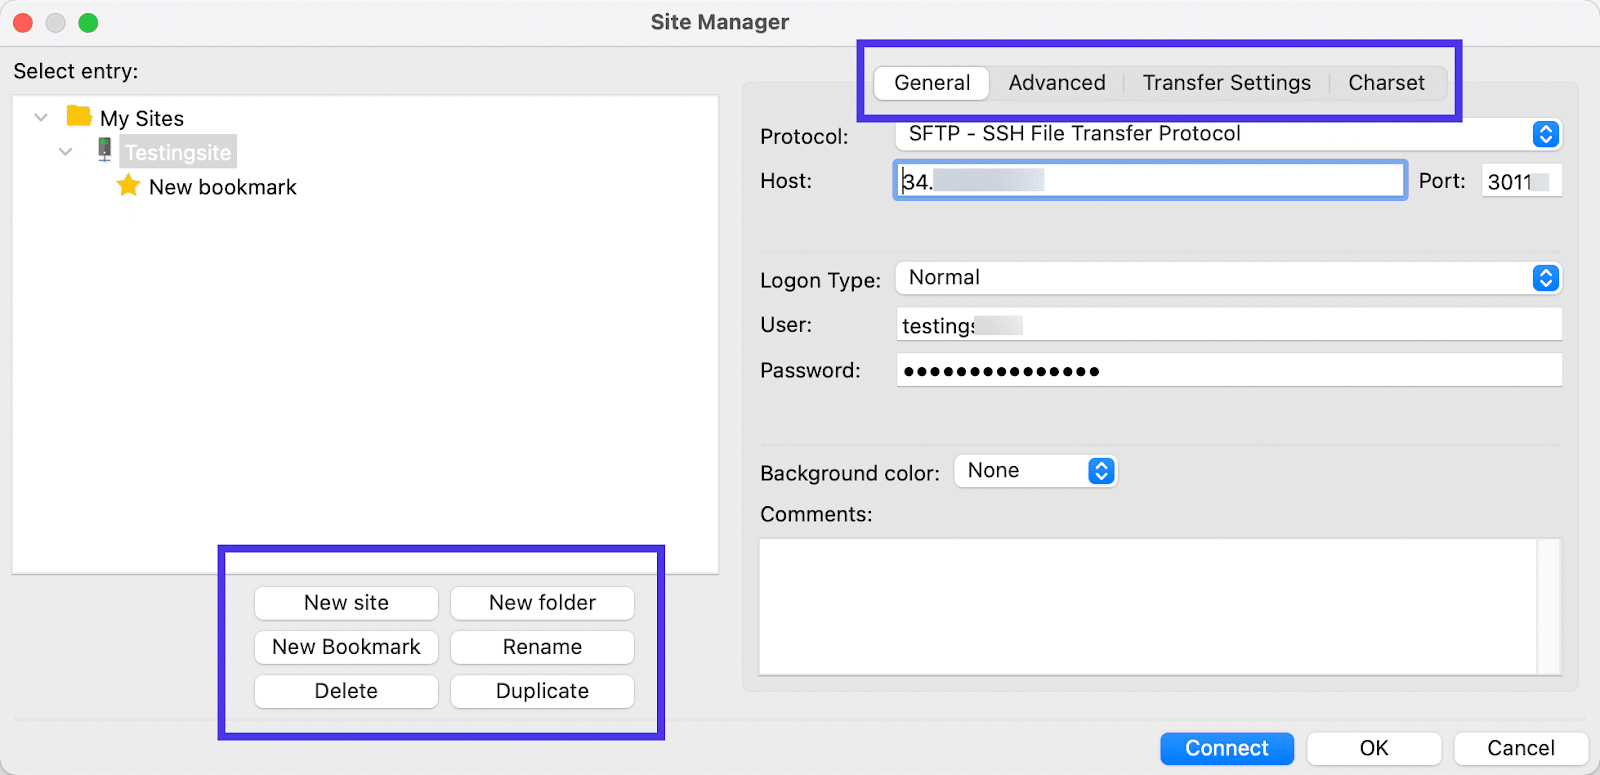
Task: Click the My Sites folder icon
Action: pyautogui.click(x=79, y=117)
